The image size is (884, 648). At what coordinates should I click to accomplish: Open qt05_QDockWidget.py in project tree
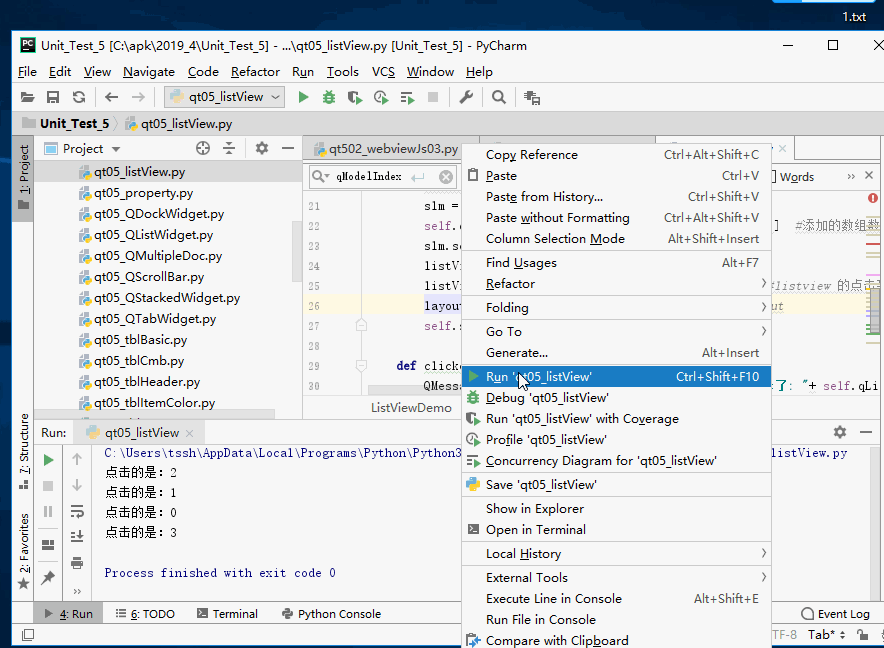click(x=158, y=214)
